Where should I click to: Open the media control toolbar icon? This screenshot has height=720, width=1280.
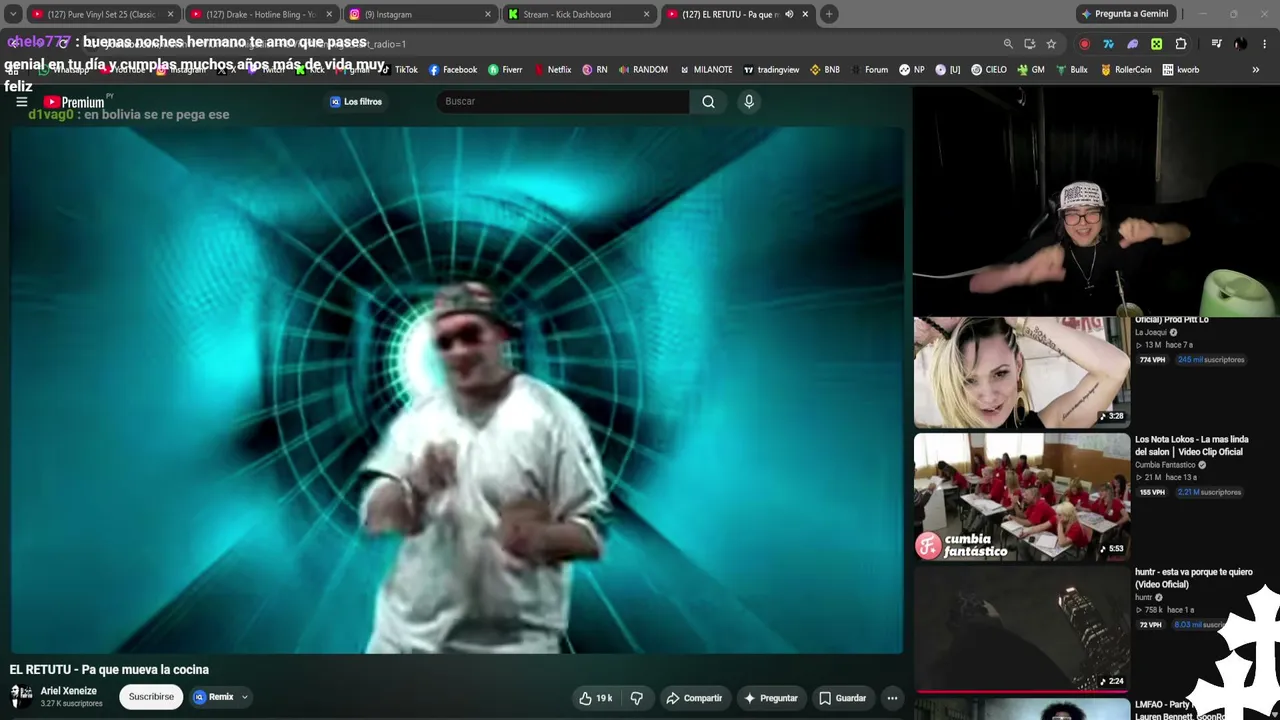pyautogui.click(x=1216, y=44)
